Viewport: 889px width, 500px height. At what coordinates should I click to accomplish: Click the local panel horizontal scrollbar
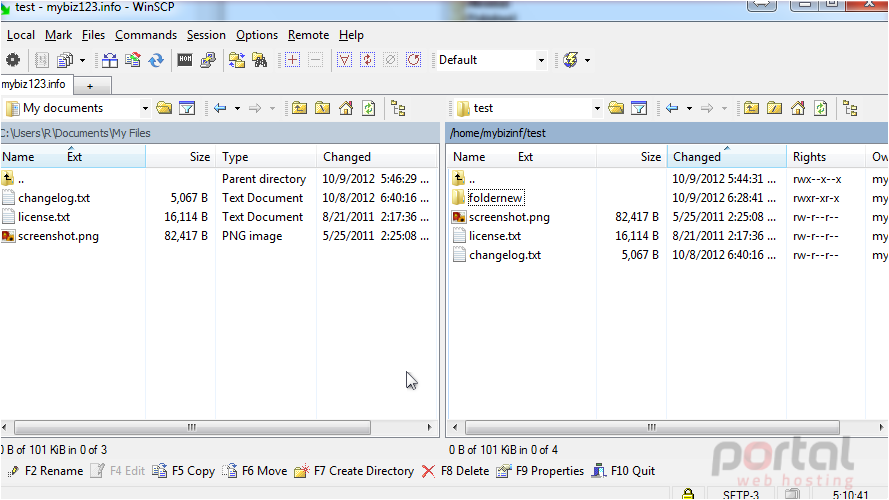coord(192,427)
